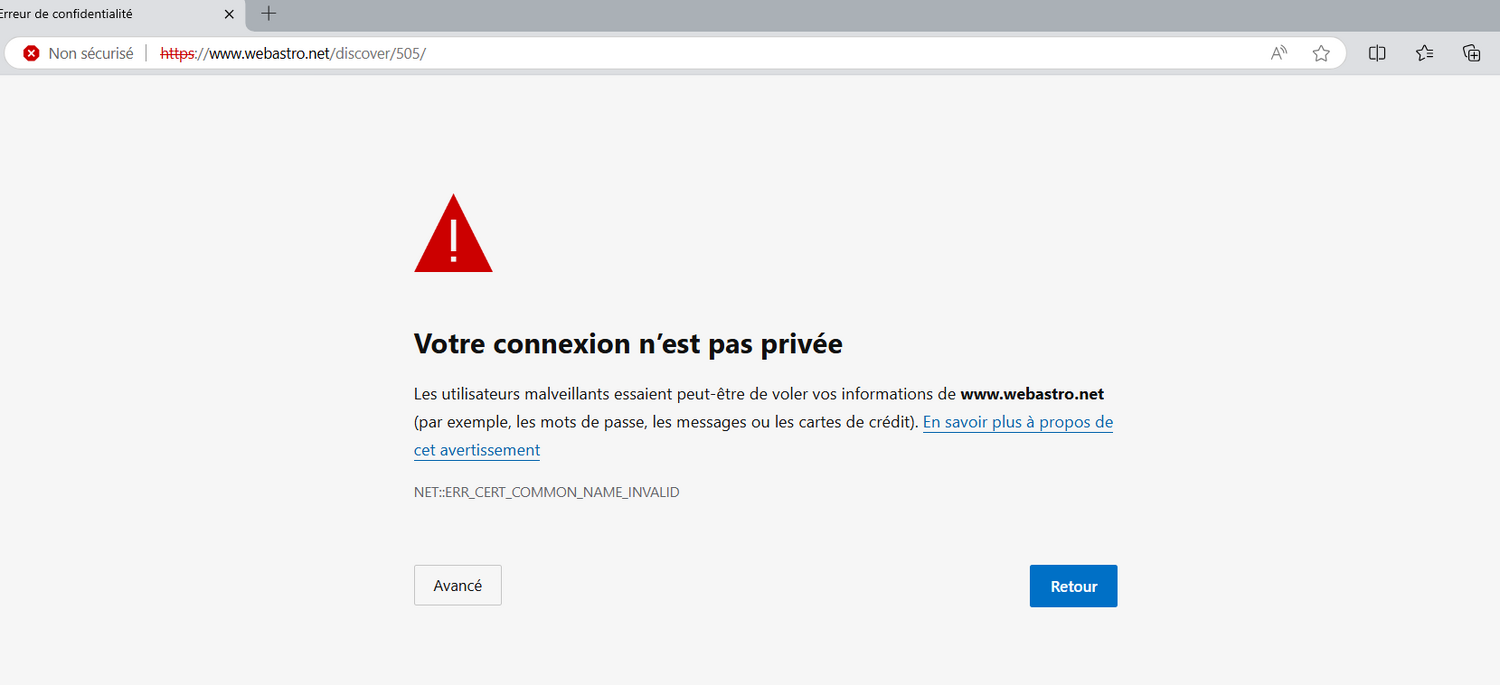Open a new tab with the plus icon
The width and height of the screenshot is (1500, 685).
click(268, 14)
